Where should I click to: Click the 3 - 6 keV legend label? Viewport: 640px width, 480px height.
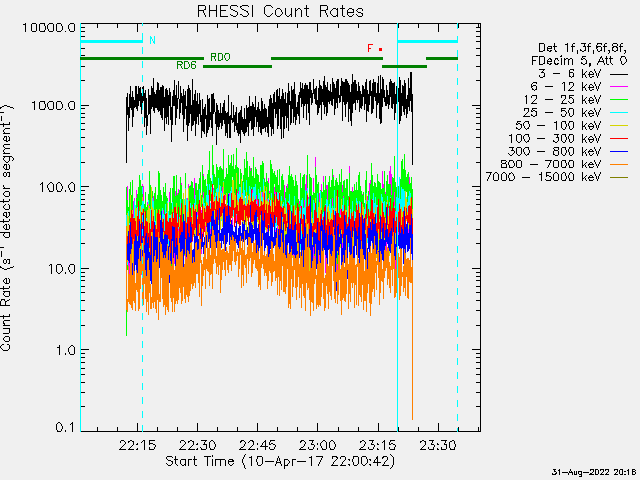click(x=569, y=74)
